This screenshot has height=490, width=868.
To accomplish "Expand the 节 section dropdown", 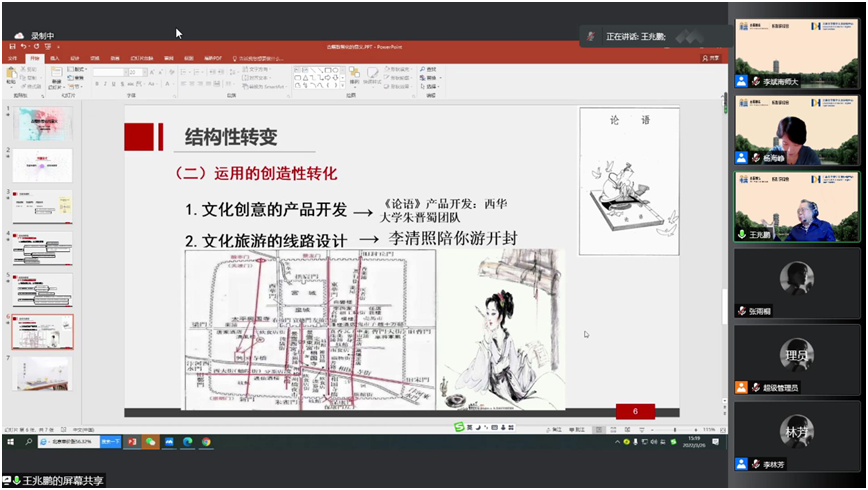I will pyautogui.click(x=75, y=86).
